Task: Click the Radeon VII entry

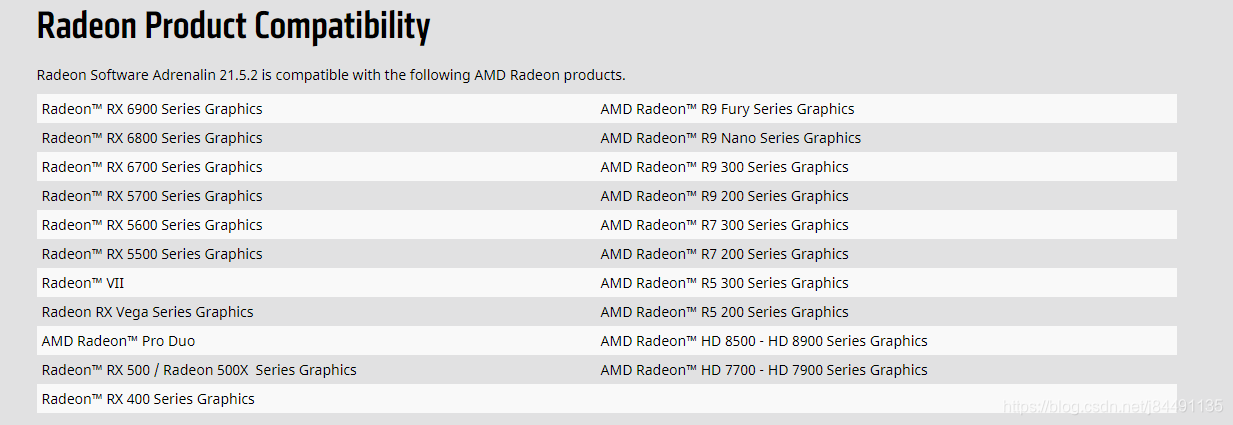Action: click(83, 283)
